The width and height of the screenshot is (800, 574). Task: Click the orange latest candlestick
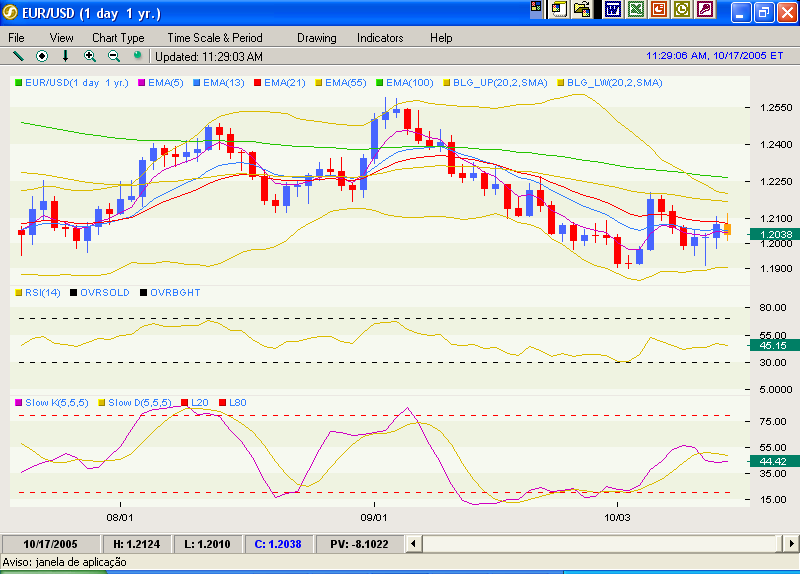[x=728, y=229]
